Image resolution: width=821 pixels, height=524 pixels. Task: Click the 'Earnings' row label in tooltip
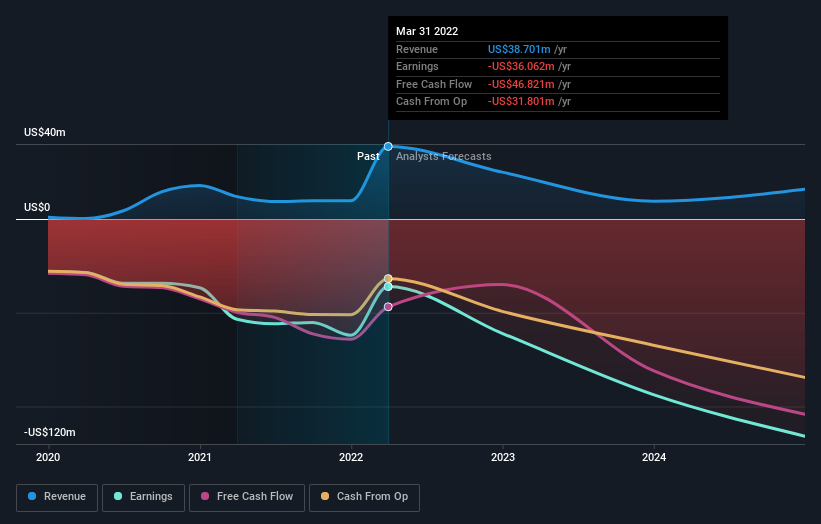(x=417, y=66)
